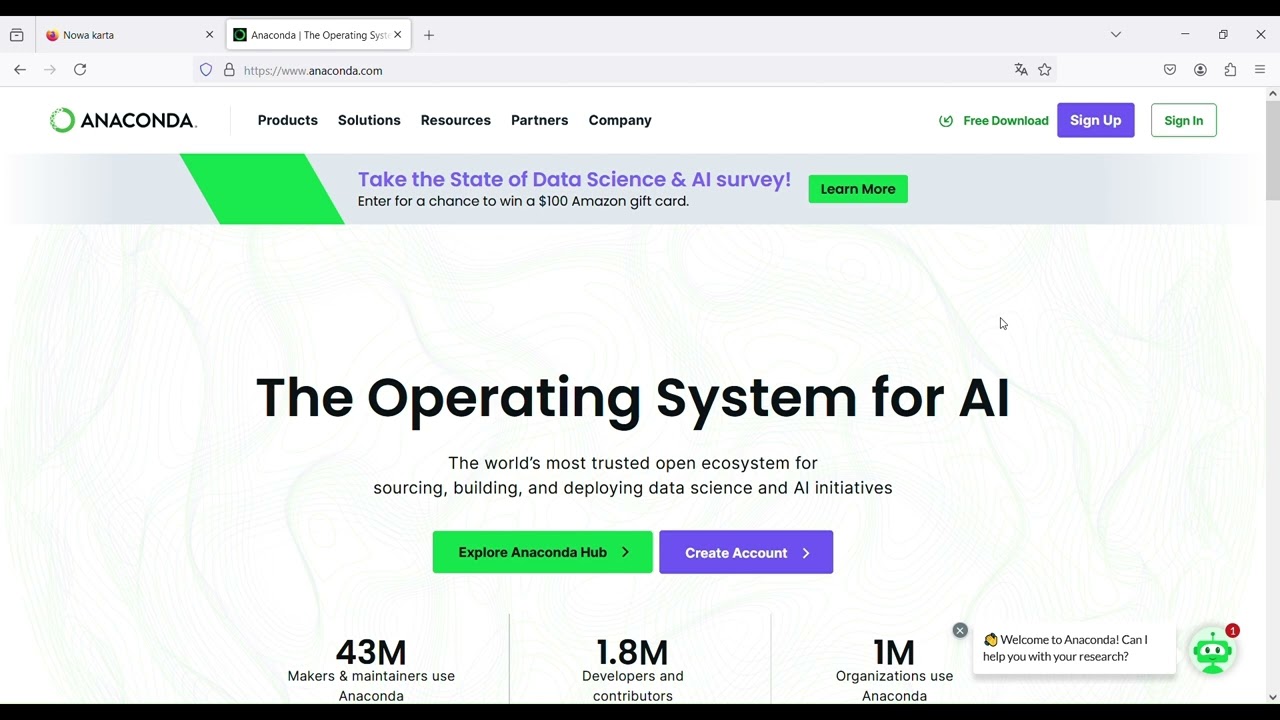Screen dimensions: 1280x720
Task: Select the Anaconda browser tab
Action: 318,35
